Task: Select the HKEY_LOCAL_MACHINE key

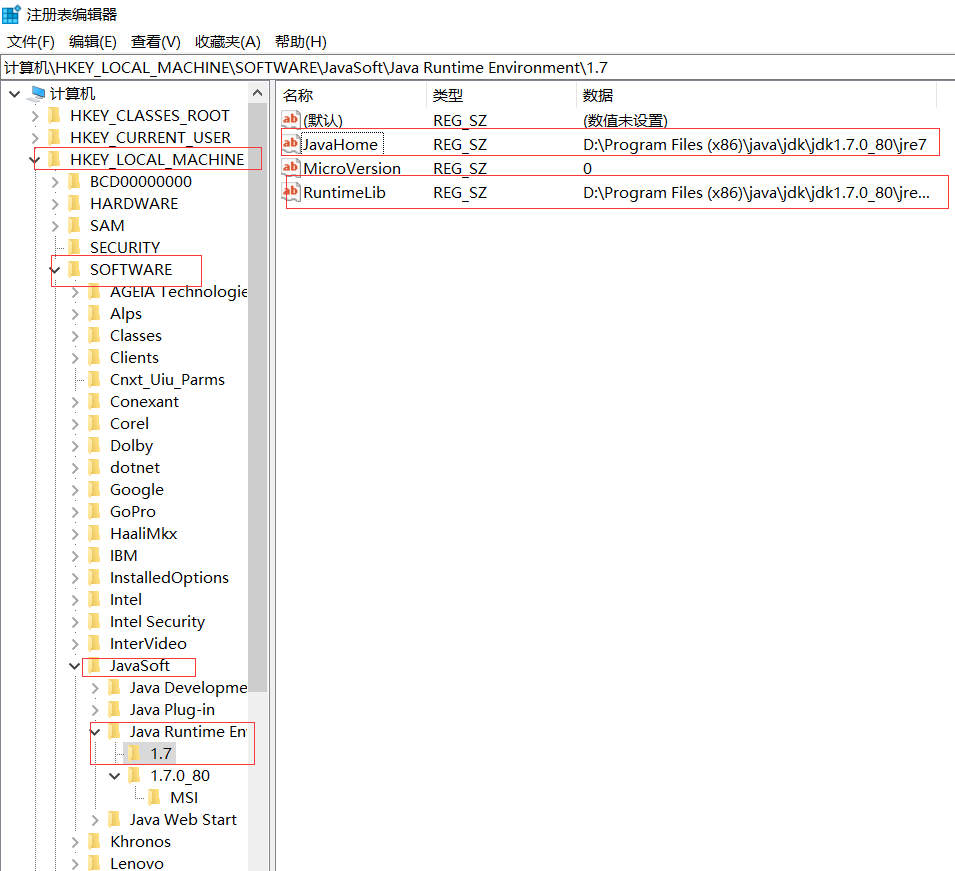Action: click(157, 160)
